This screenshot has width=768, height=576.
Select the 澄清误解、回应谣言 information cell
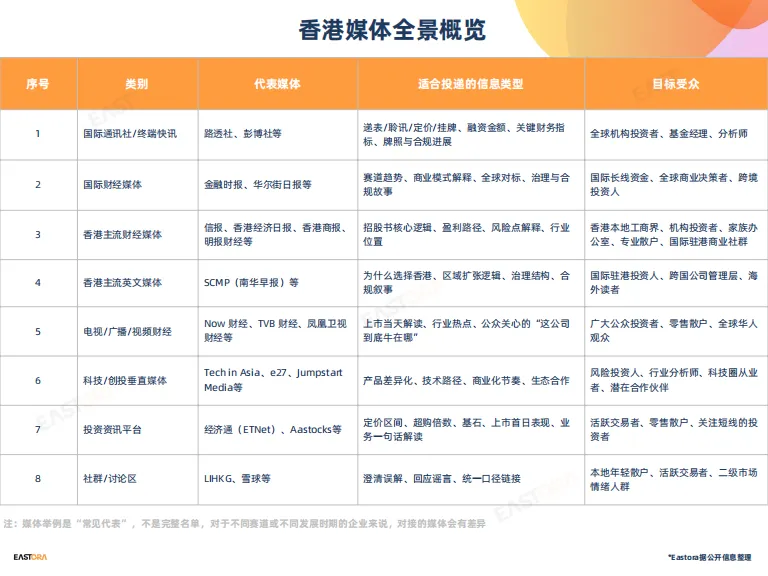pyautogui.click(x=441, y=478)
